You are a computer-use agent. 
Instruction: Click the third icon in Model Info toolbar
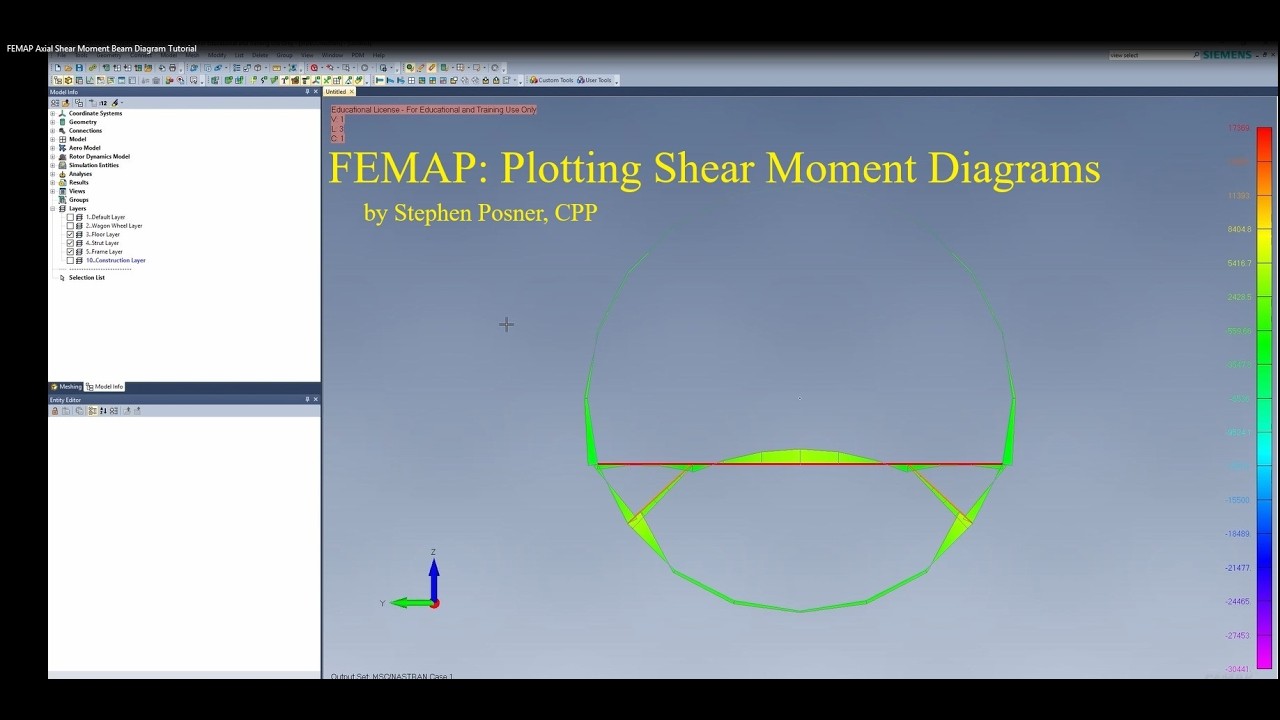tap(79, 102)
